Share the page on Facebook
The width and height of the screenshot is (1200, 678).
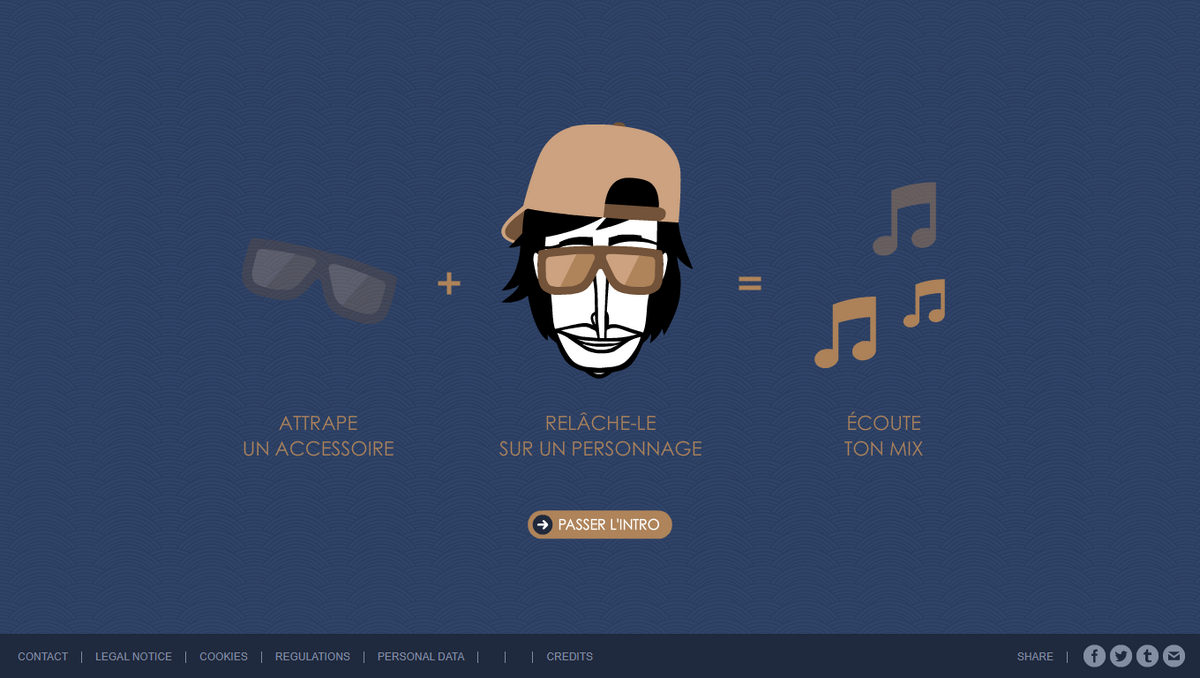[x=1094, y=656]
